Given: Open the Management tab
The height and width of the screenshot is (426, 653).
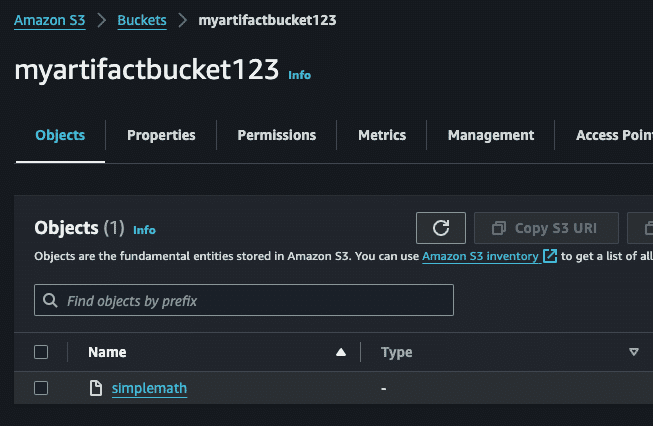Looking at the screenshot, I should (x=491, y=135).
